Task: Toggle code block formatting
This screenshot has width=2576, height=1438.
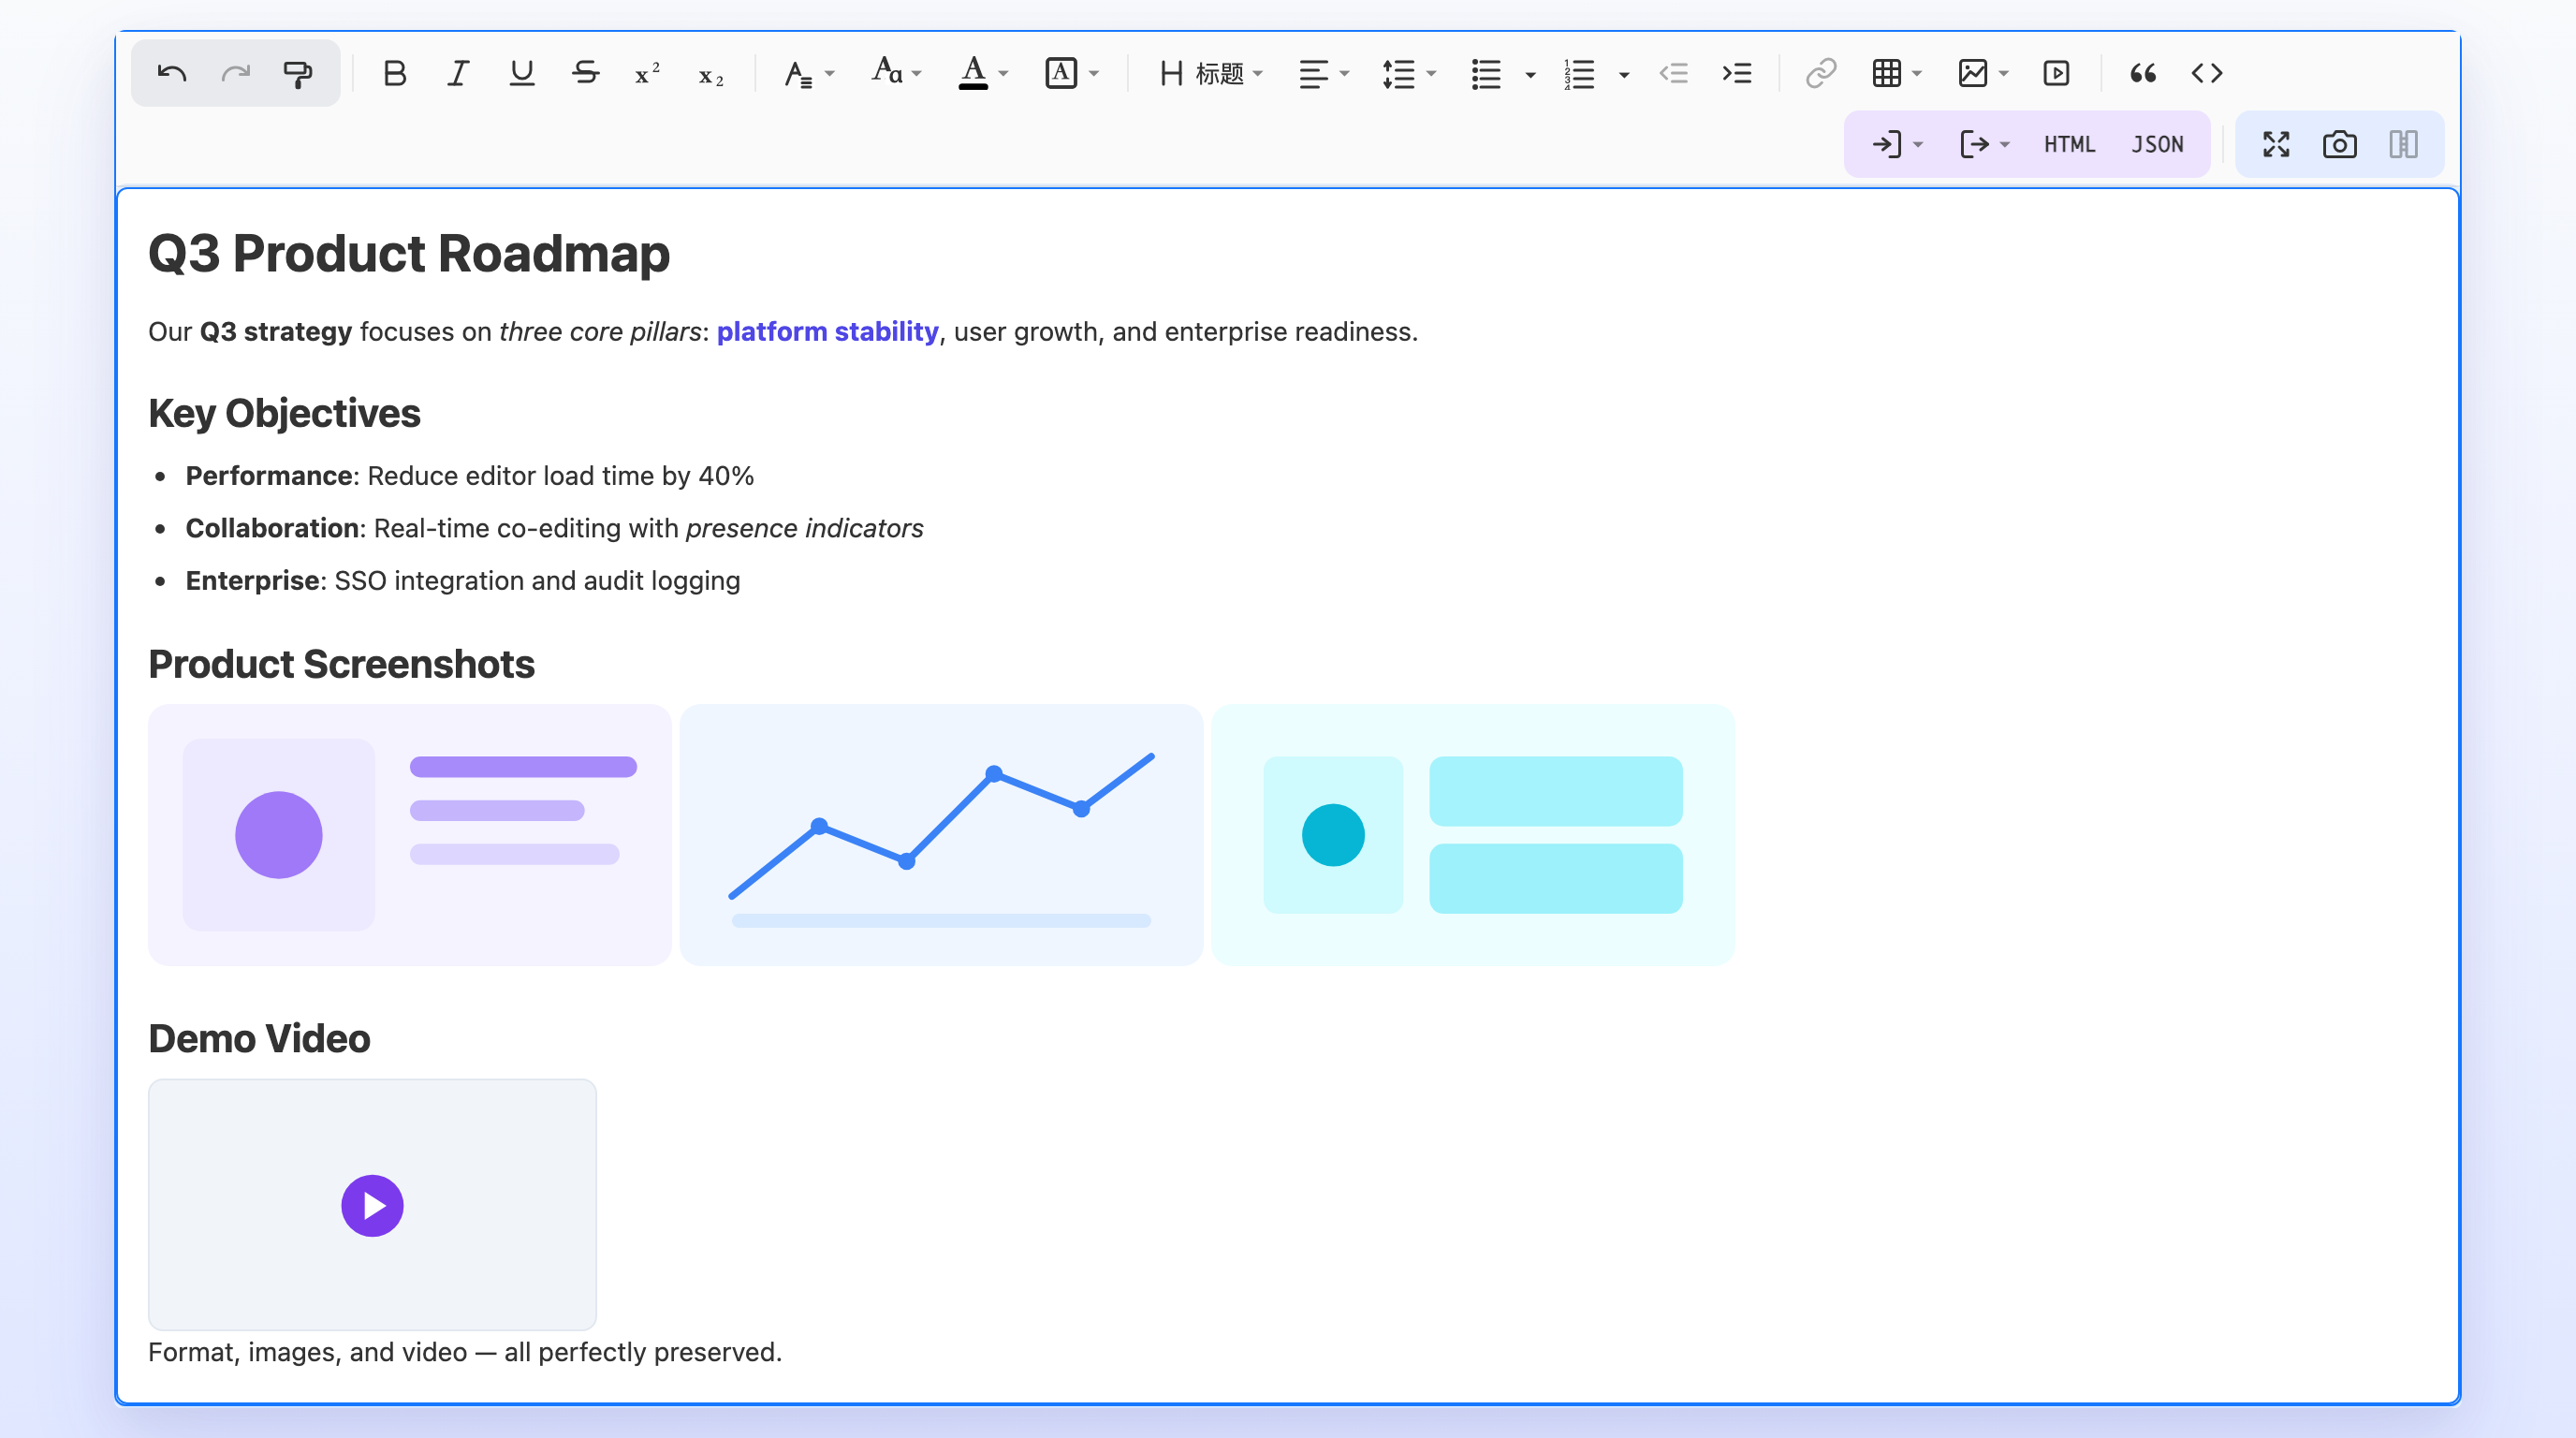Action: [x=2207, y=73]
